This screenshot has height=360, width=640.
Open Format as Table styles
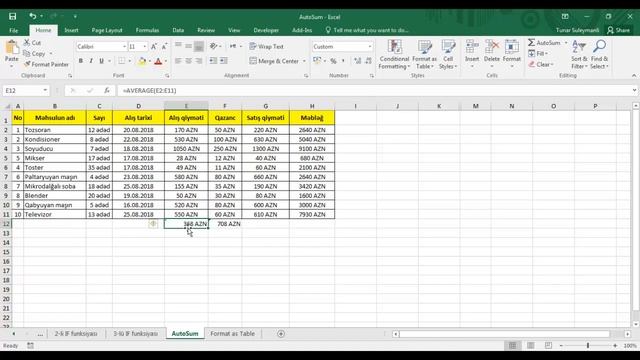point(424,55)
